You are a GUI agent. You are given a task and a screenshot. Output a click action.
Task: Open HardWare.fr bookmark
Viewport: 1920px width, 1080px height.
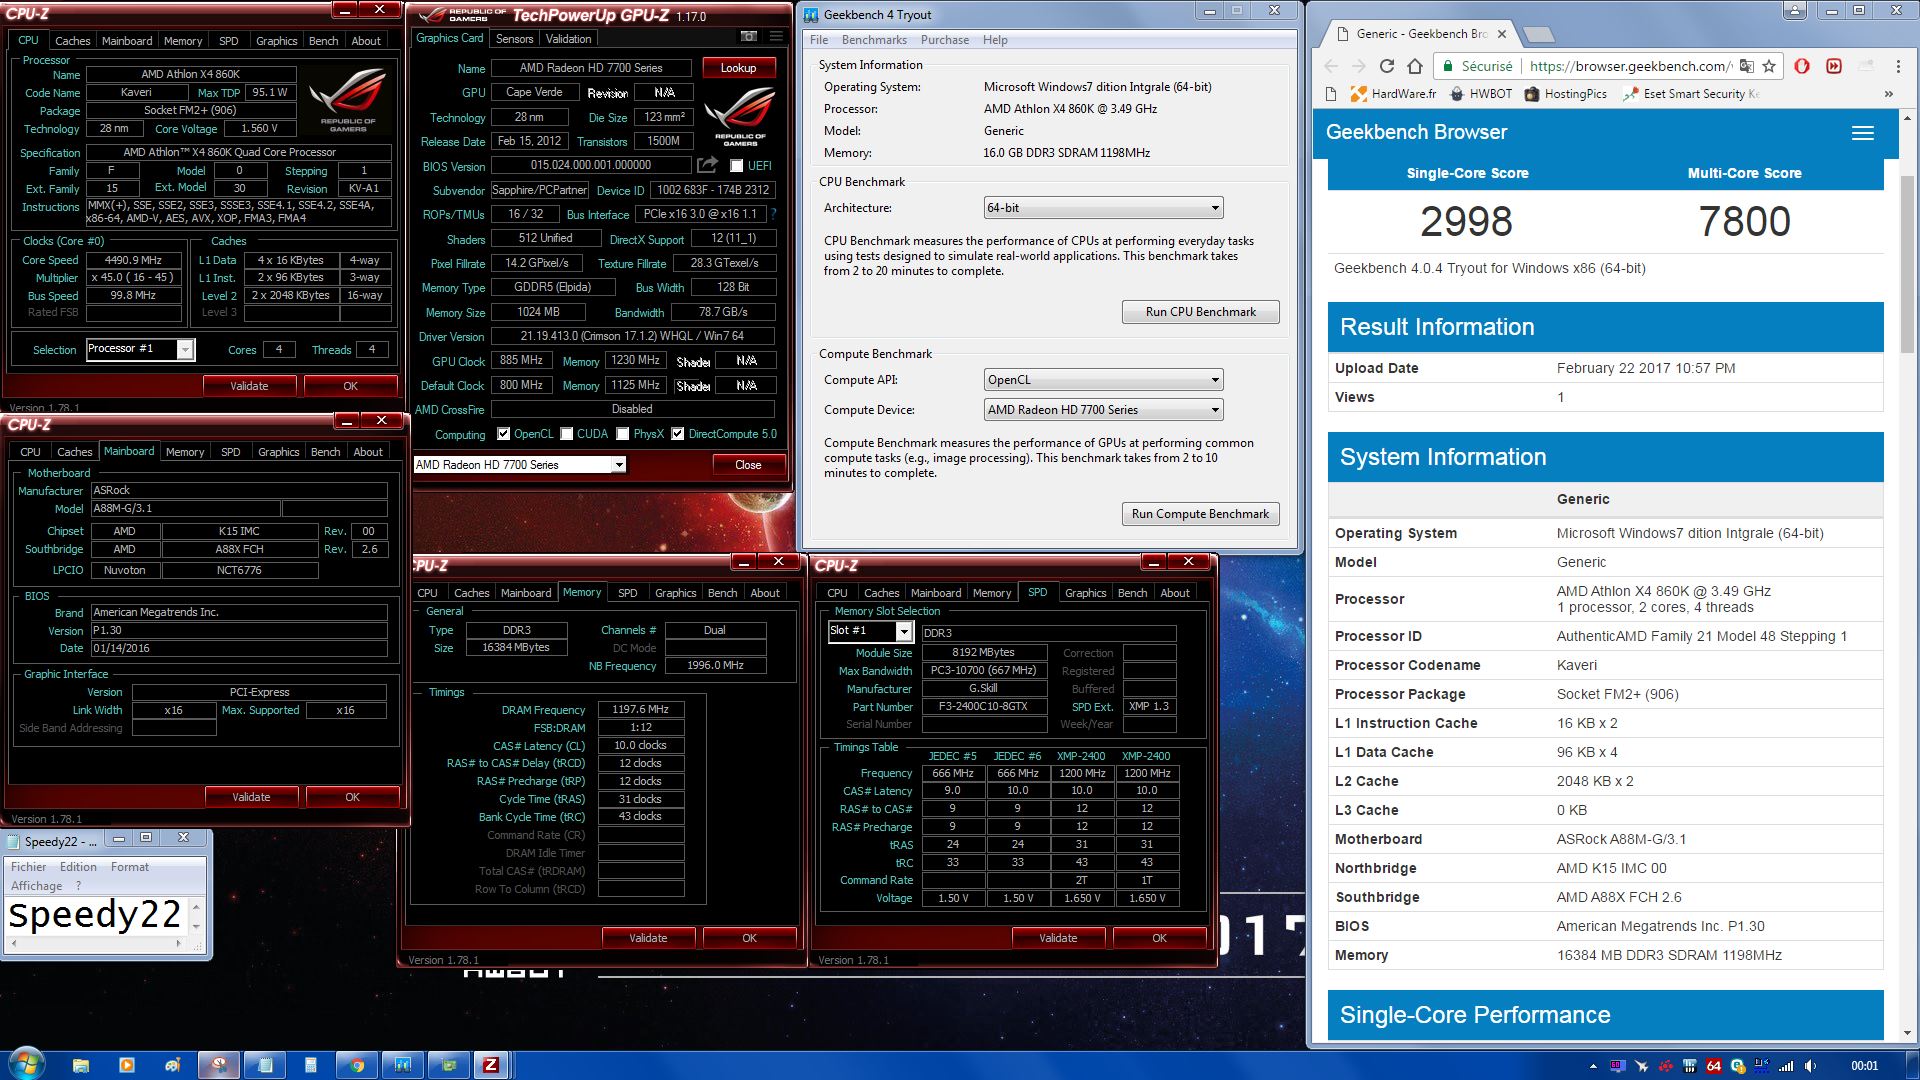point(1393,94)
